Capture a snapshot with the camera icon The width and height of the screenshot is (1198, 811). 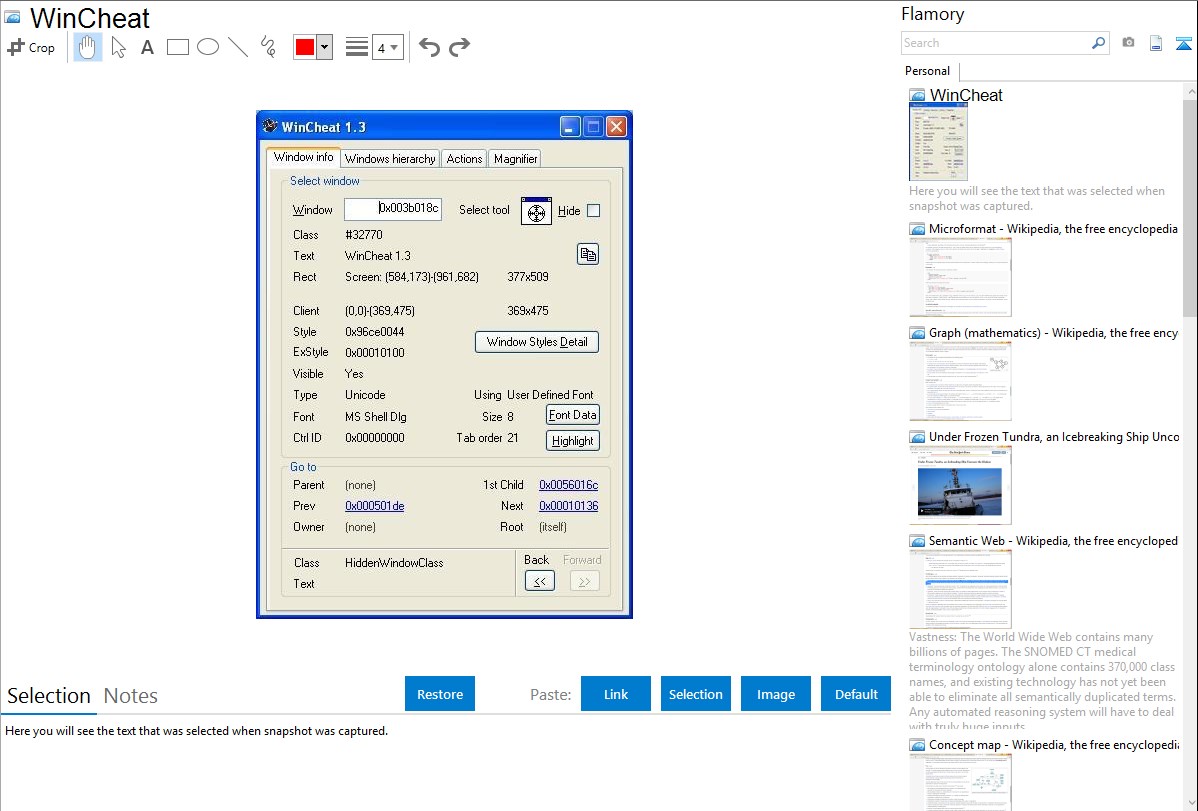pyautogui.click(x=1128, y=43)
